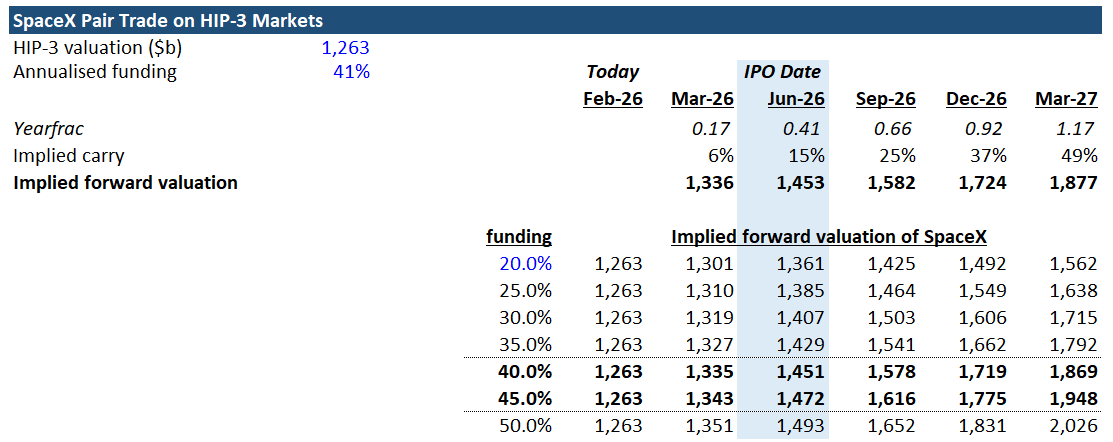
Task: Select the 1,385 cell in the 25.0% row
Action: point(801,291)
